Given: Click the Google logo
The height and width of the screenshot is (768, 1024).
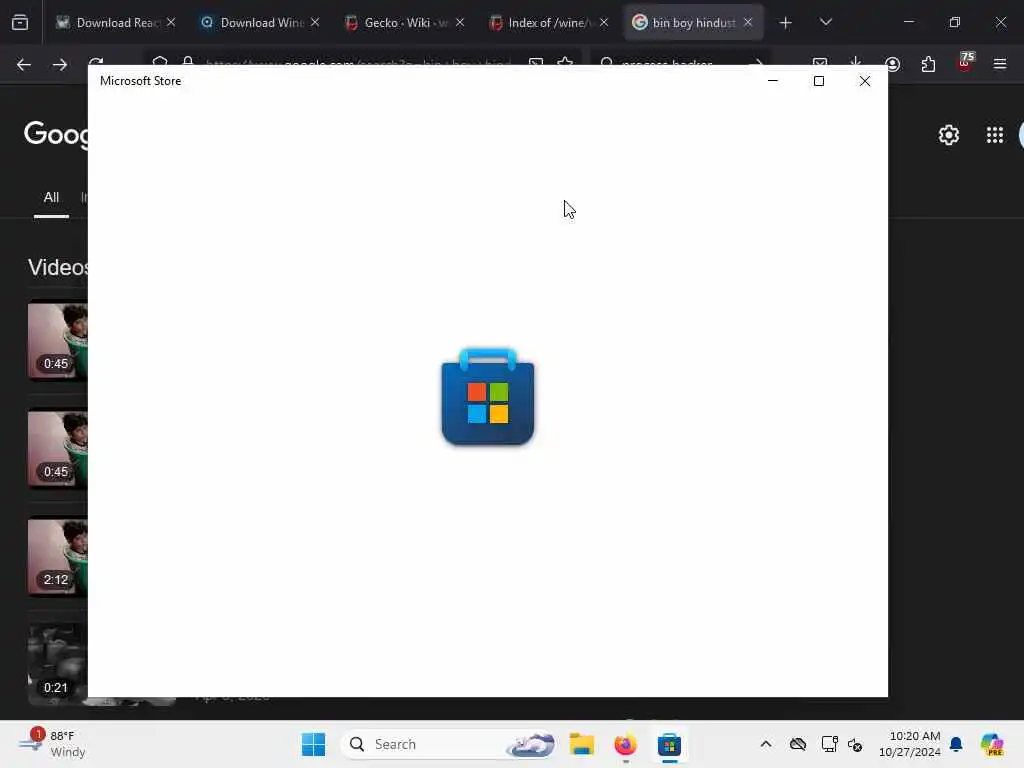Looking at the screenshot, I should pyautogui.click(x=56, y=134).
